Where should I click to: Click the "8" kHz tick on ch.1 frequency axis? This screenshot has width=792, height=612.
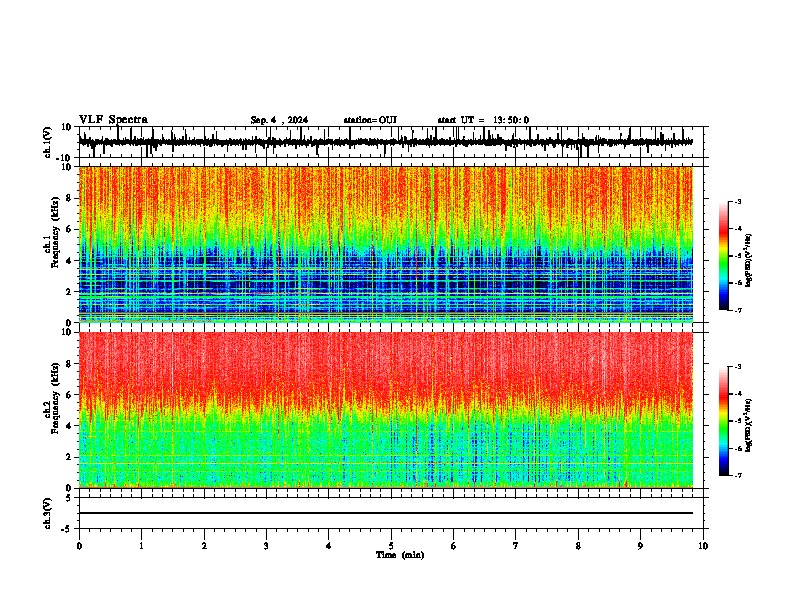tap(69, 198)
